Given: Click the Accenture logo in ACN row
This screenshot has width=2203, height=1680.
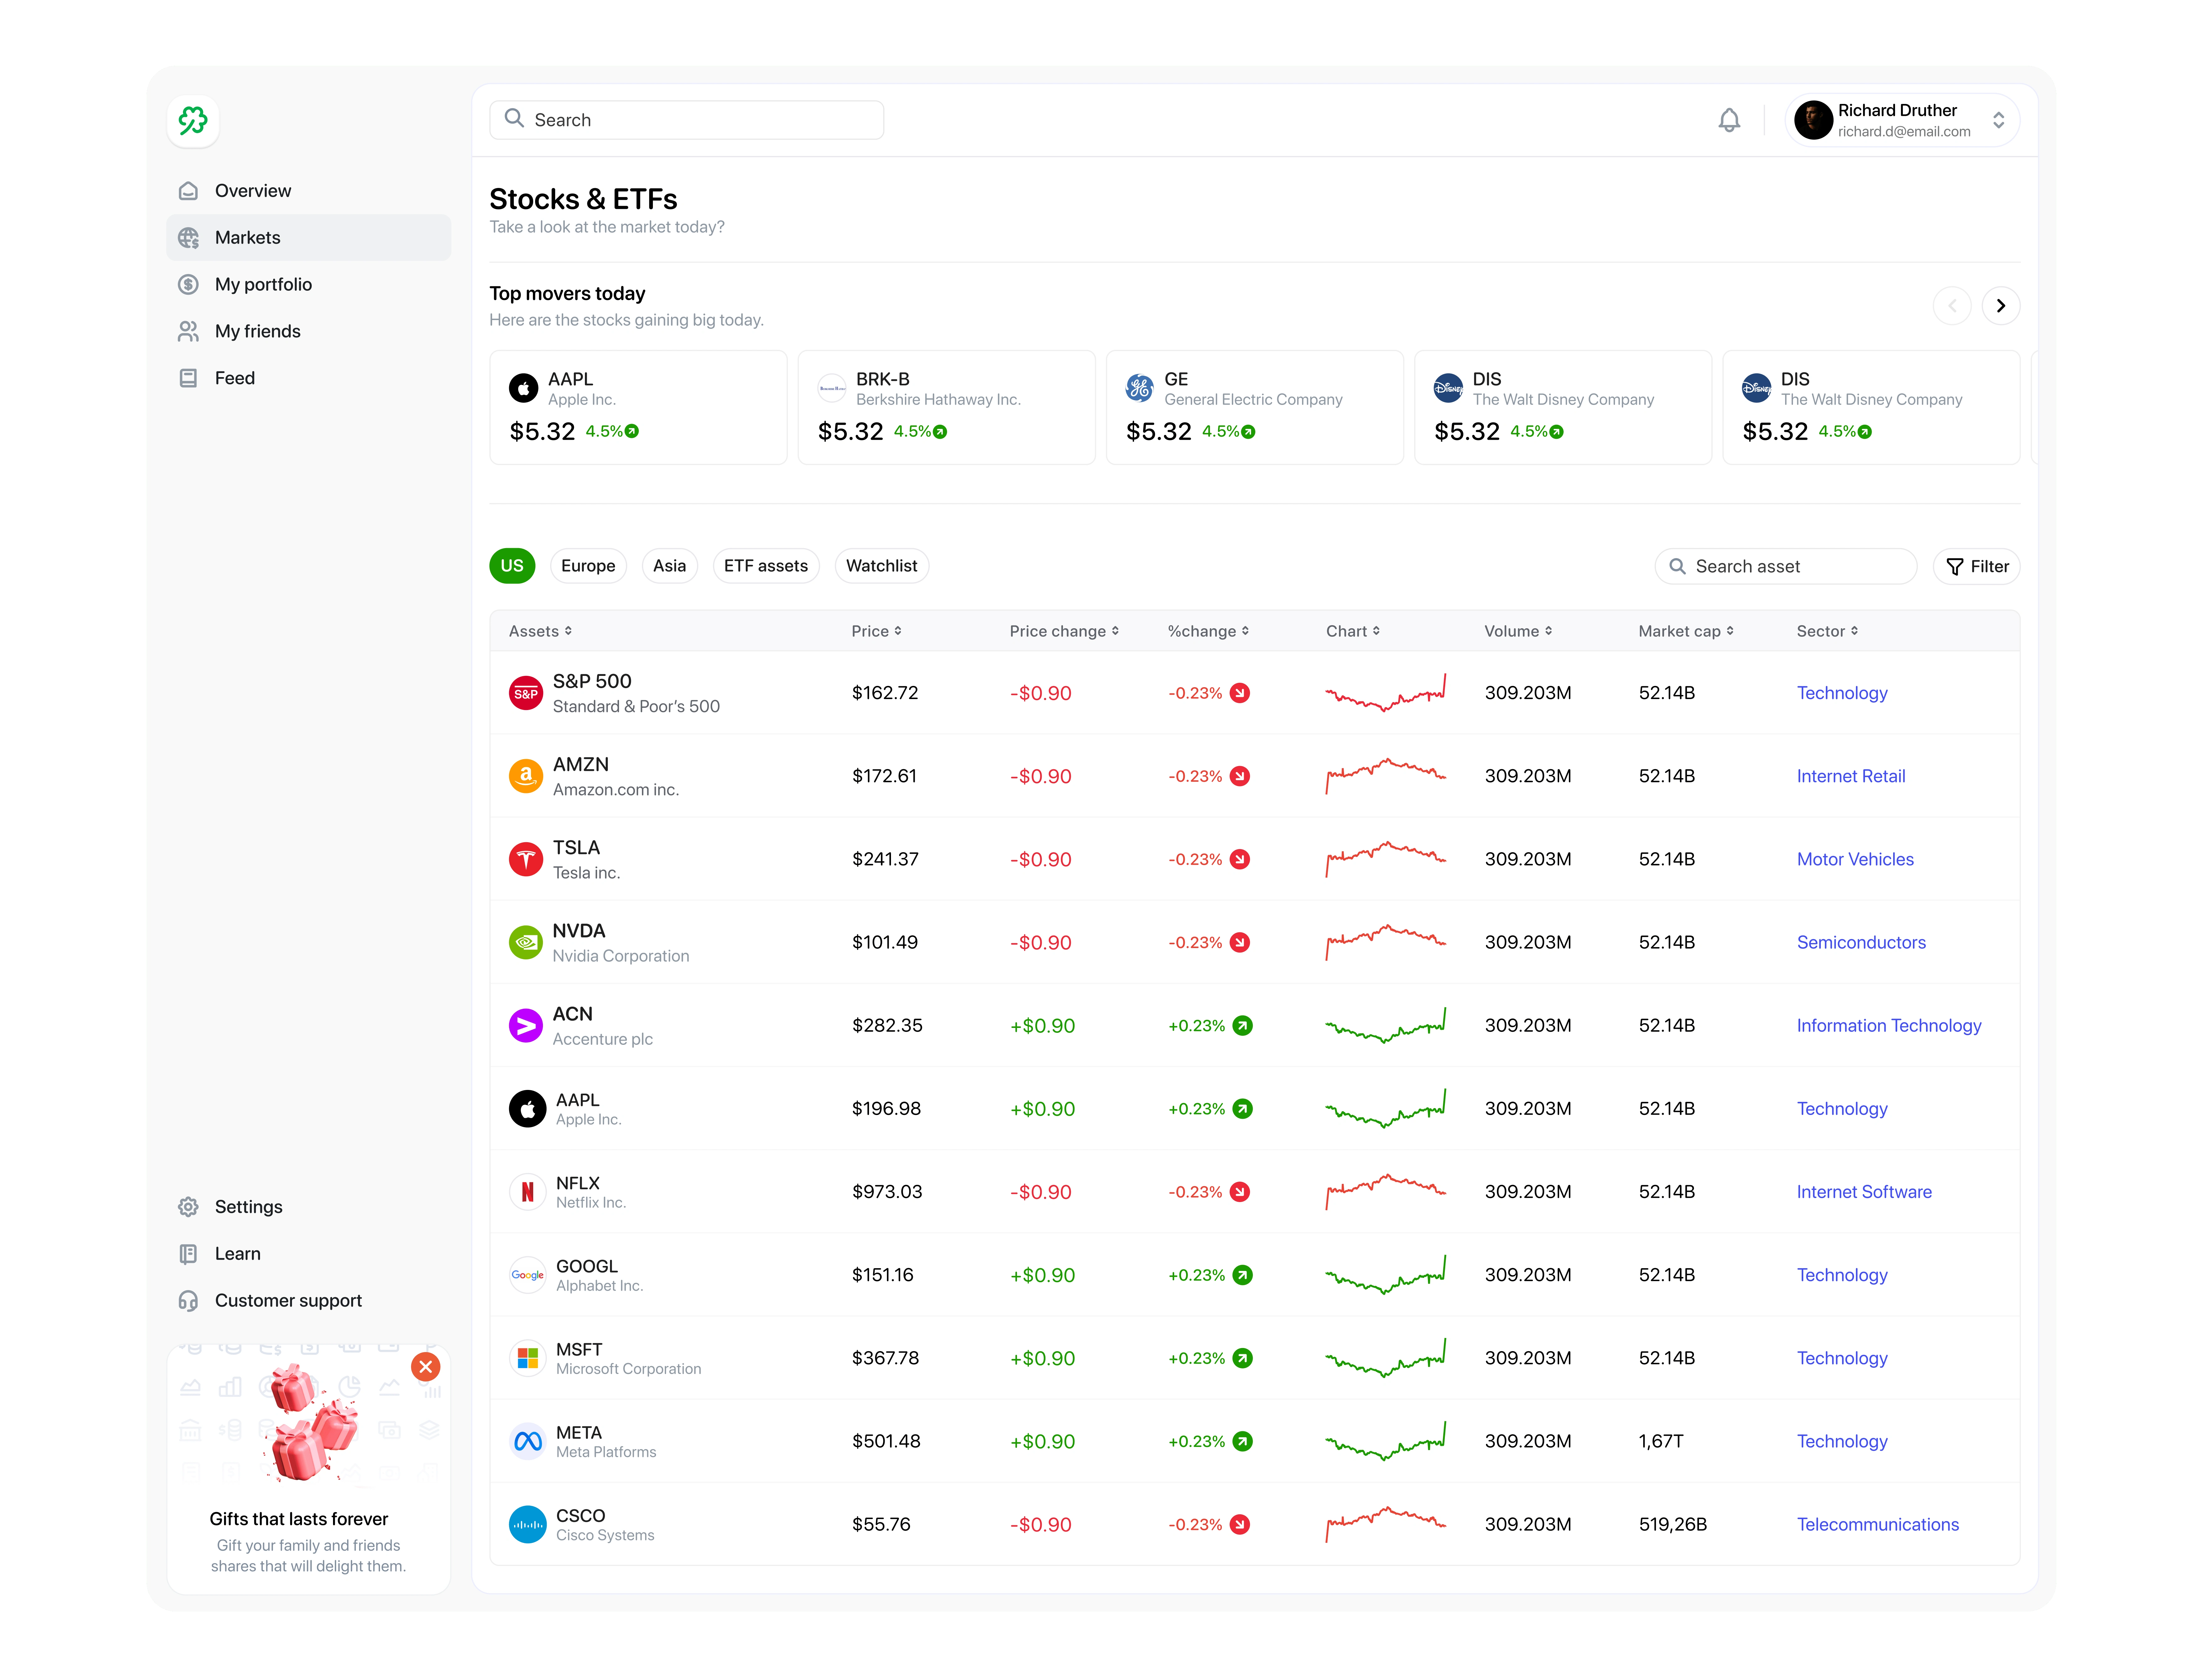Looking at the screenshot, I should (x=526, y=1026).
